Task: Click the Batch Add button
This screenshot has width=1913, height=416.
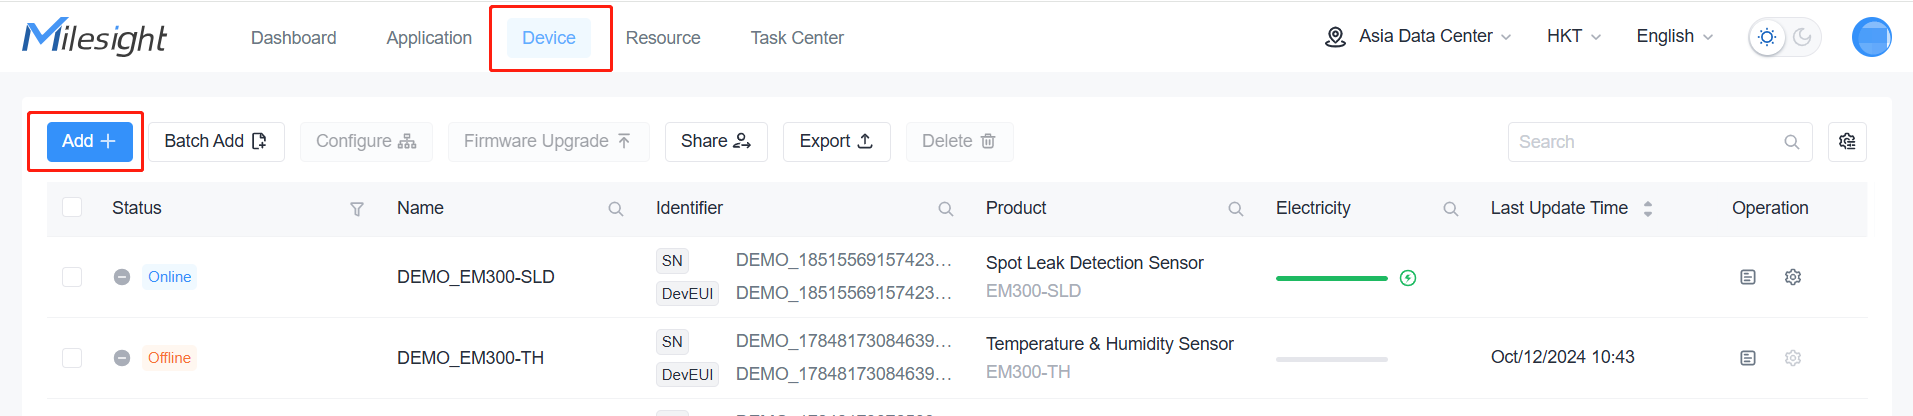Action: (x=216, y=141)
